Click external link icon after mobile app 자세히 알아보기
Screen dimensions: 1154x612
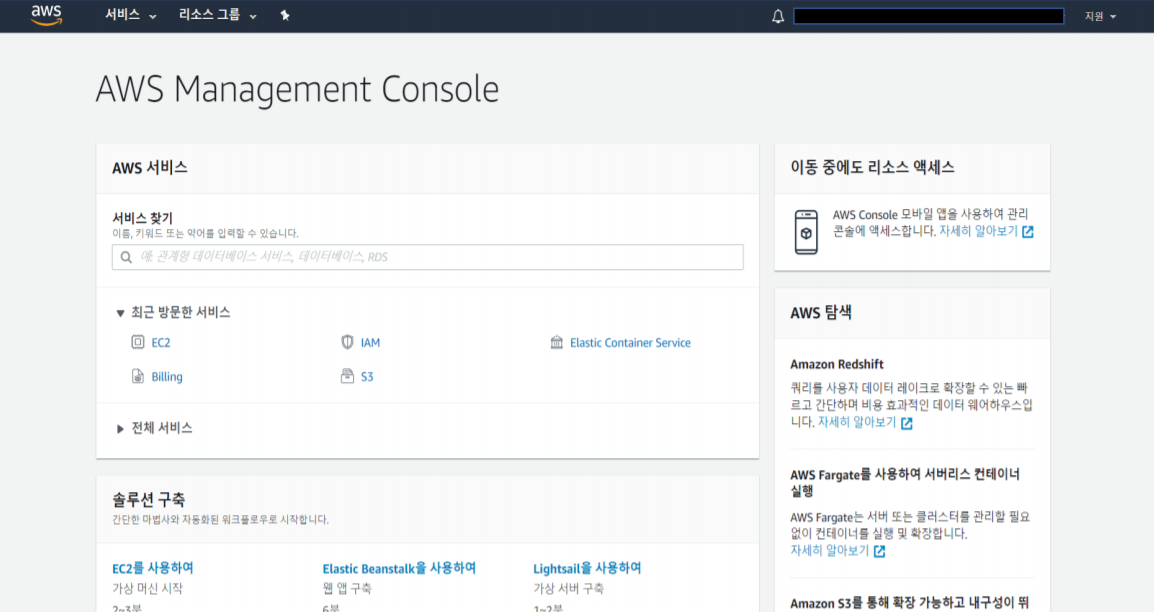(1028, 232)
